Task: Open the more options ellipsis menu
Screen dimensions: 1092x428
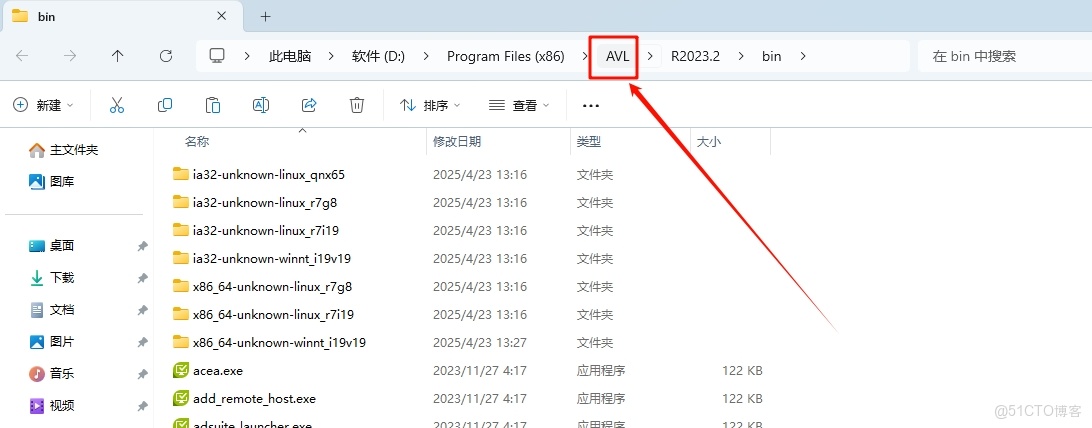Action: click(x=591, y=106)
